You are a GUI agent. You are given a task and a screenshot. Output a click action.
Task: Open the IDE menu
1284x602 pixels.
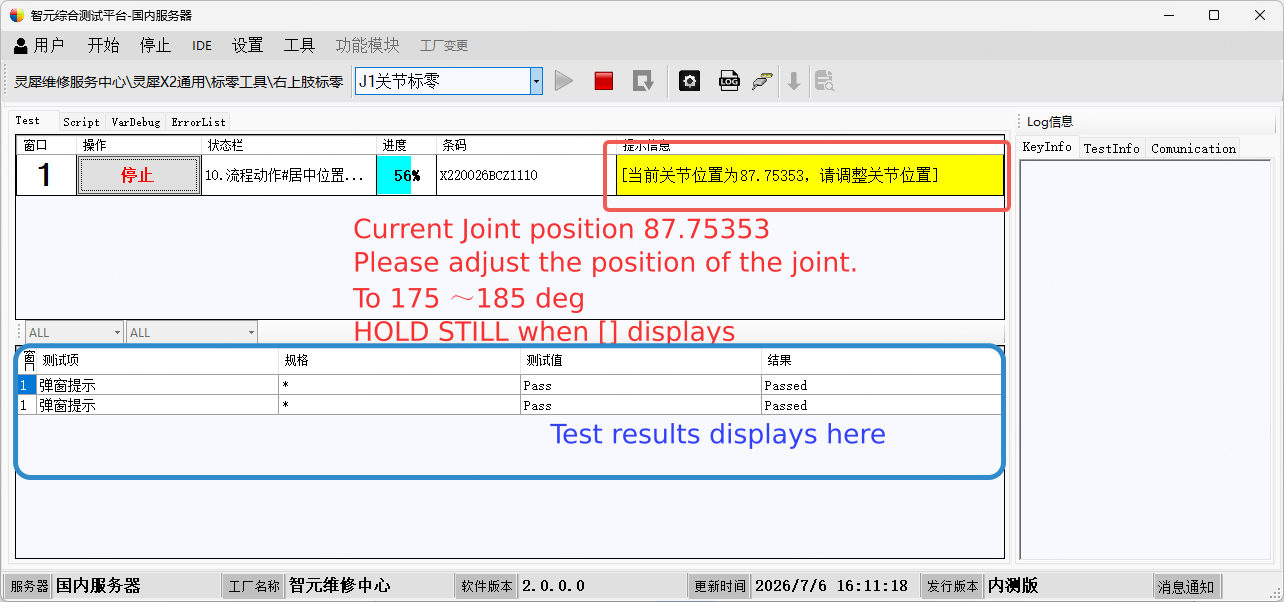(x=202, y=45)
